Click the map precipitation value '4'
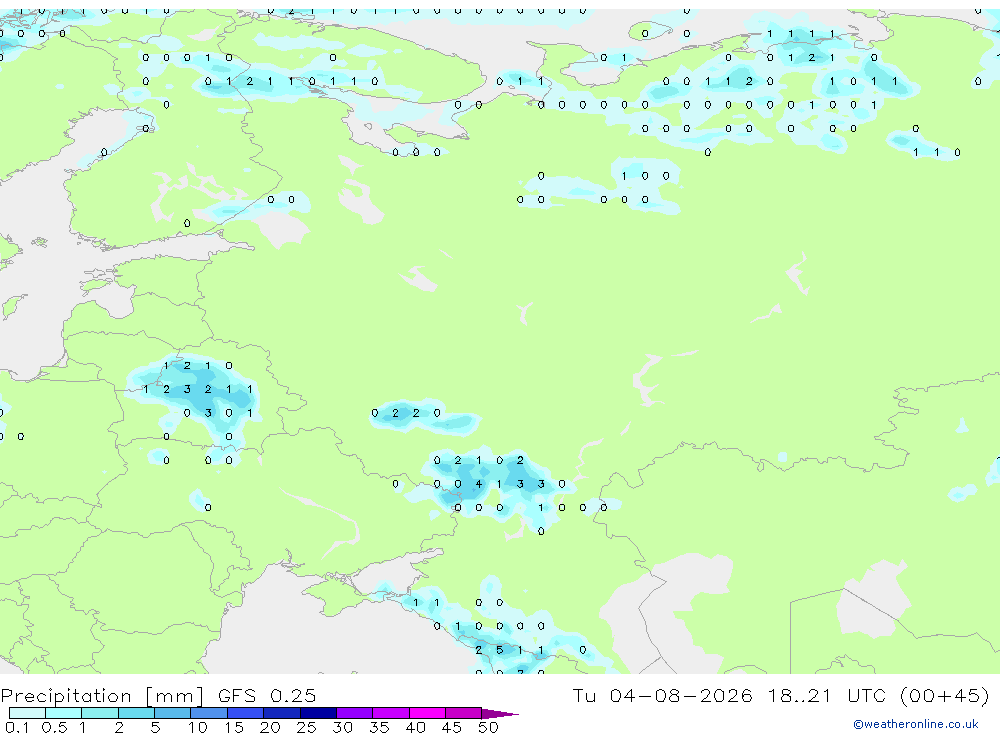 pyautogui.click(x=478, y=484)
